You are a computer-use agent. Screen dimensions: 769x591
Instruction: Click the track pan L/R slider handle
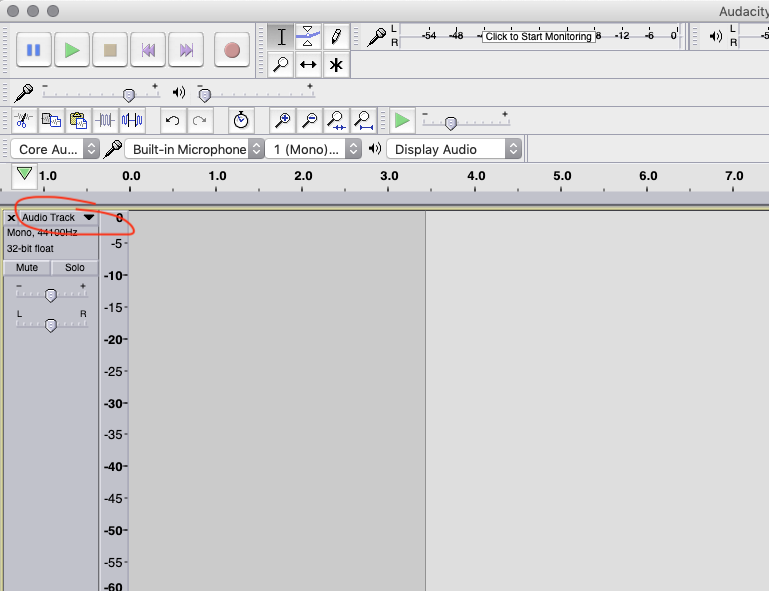click(x=51, y=325)
